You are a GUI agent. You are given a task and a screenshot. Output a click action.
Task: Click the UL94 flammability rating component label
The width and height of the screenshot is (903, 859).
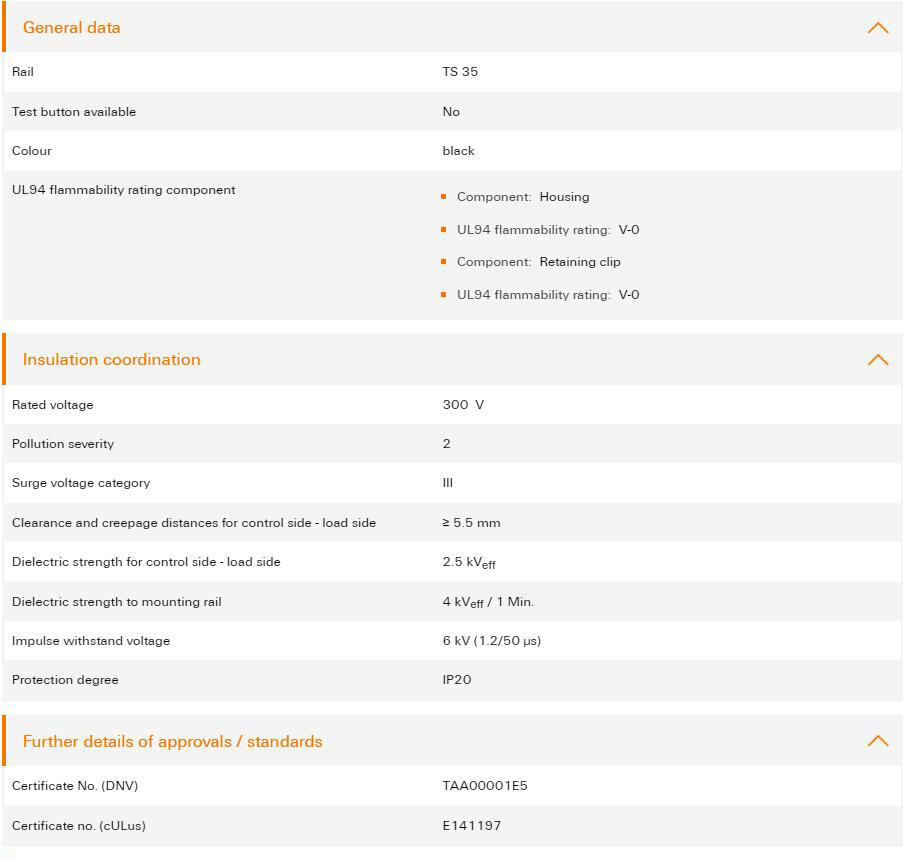pos(124,190)
